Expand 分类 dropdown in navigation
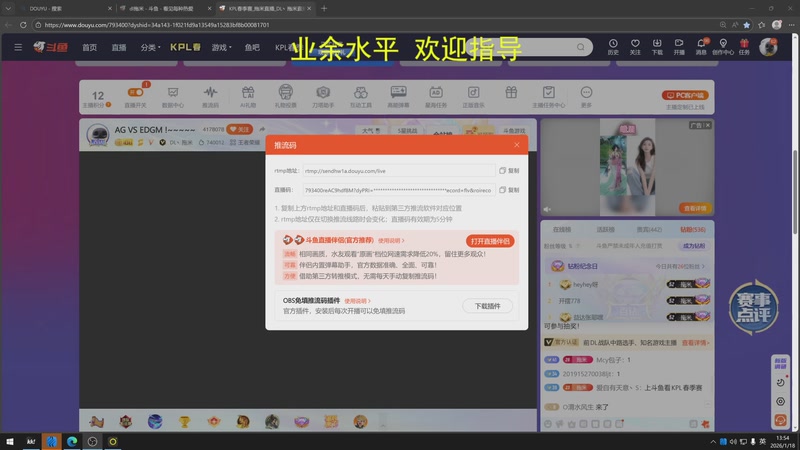Screen dimensions: 800x450 click(x=150, y=47)
